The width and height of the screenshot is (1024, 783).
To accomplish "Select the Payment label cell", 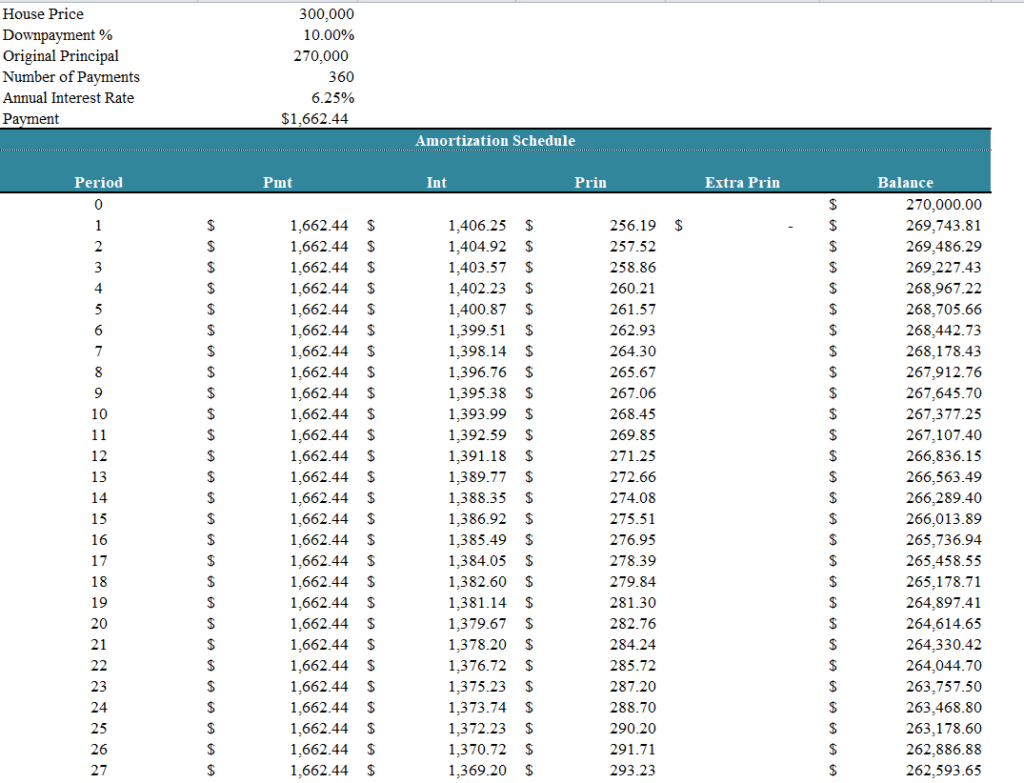I will point(31,118).
